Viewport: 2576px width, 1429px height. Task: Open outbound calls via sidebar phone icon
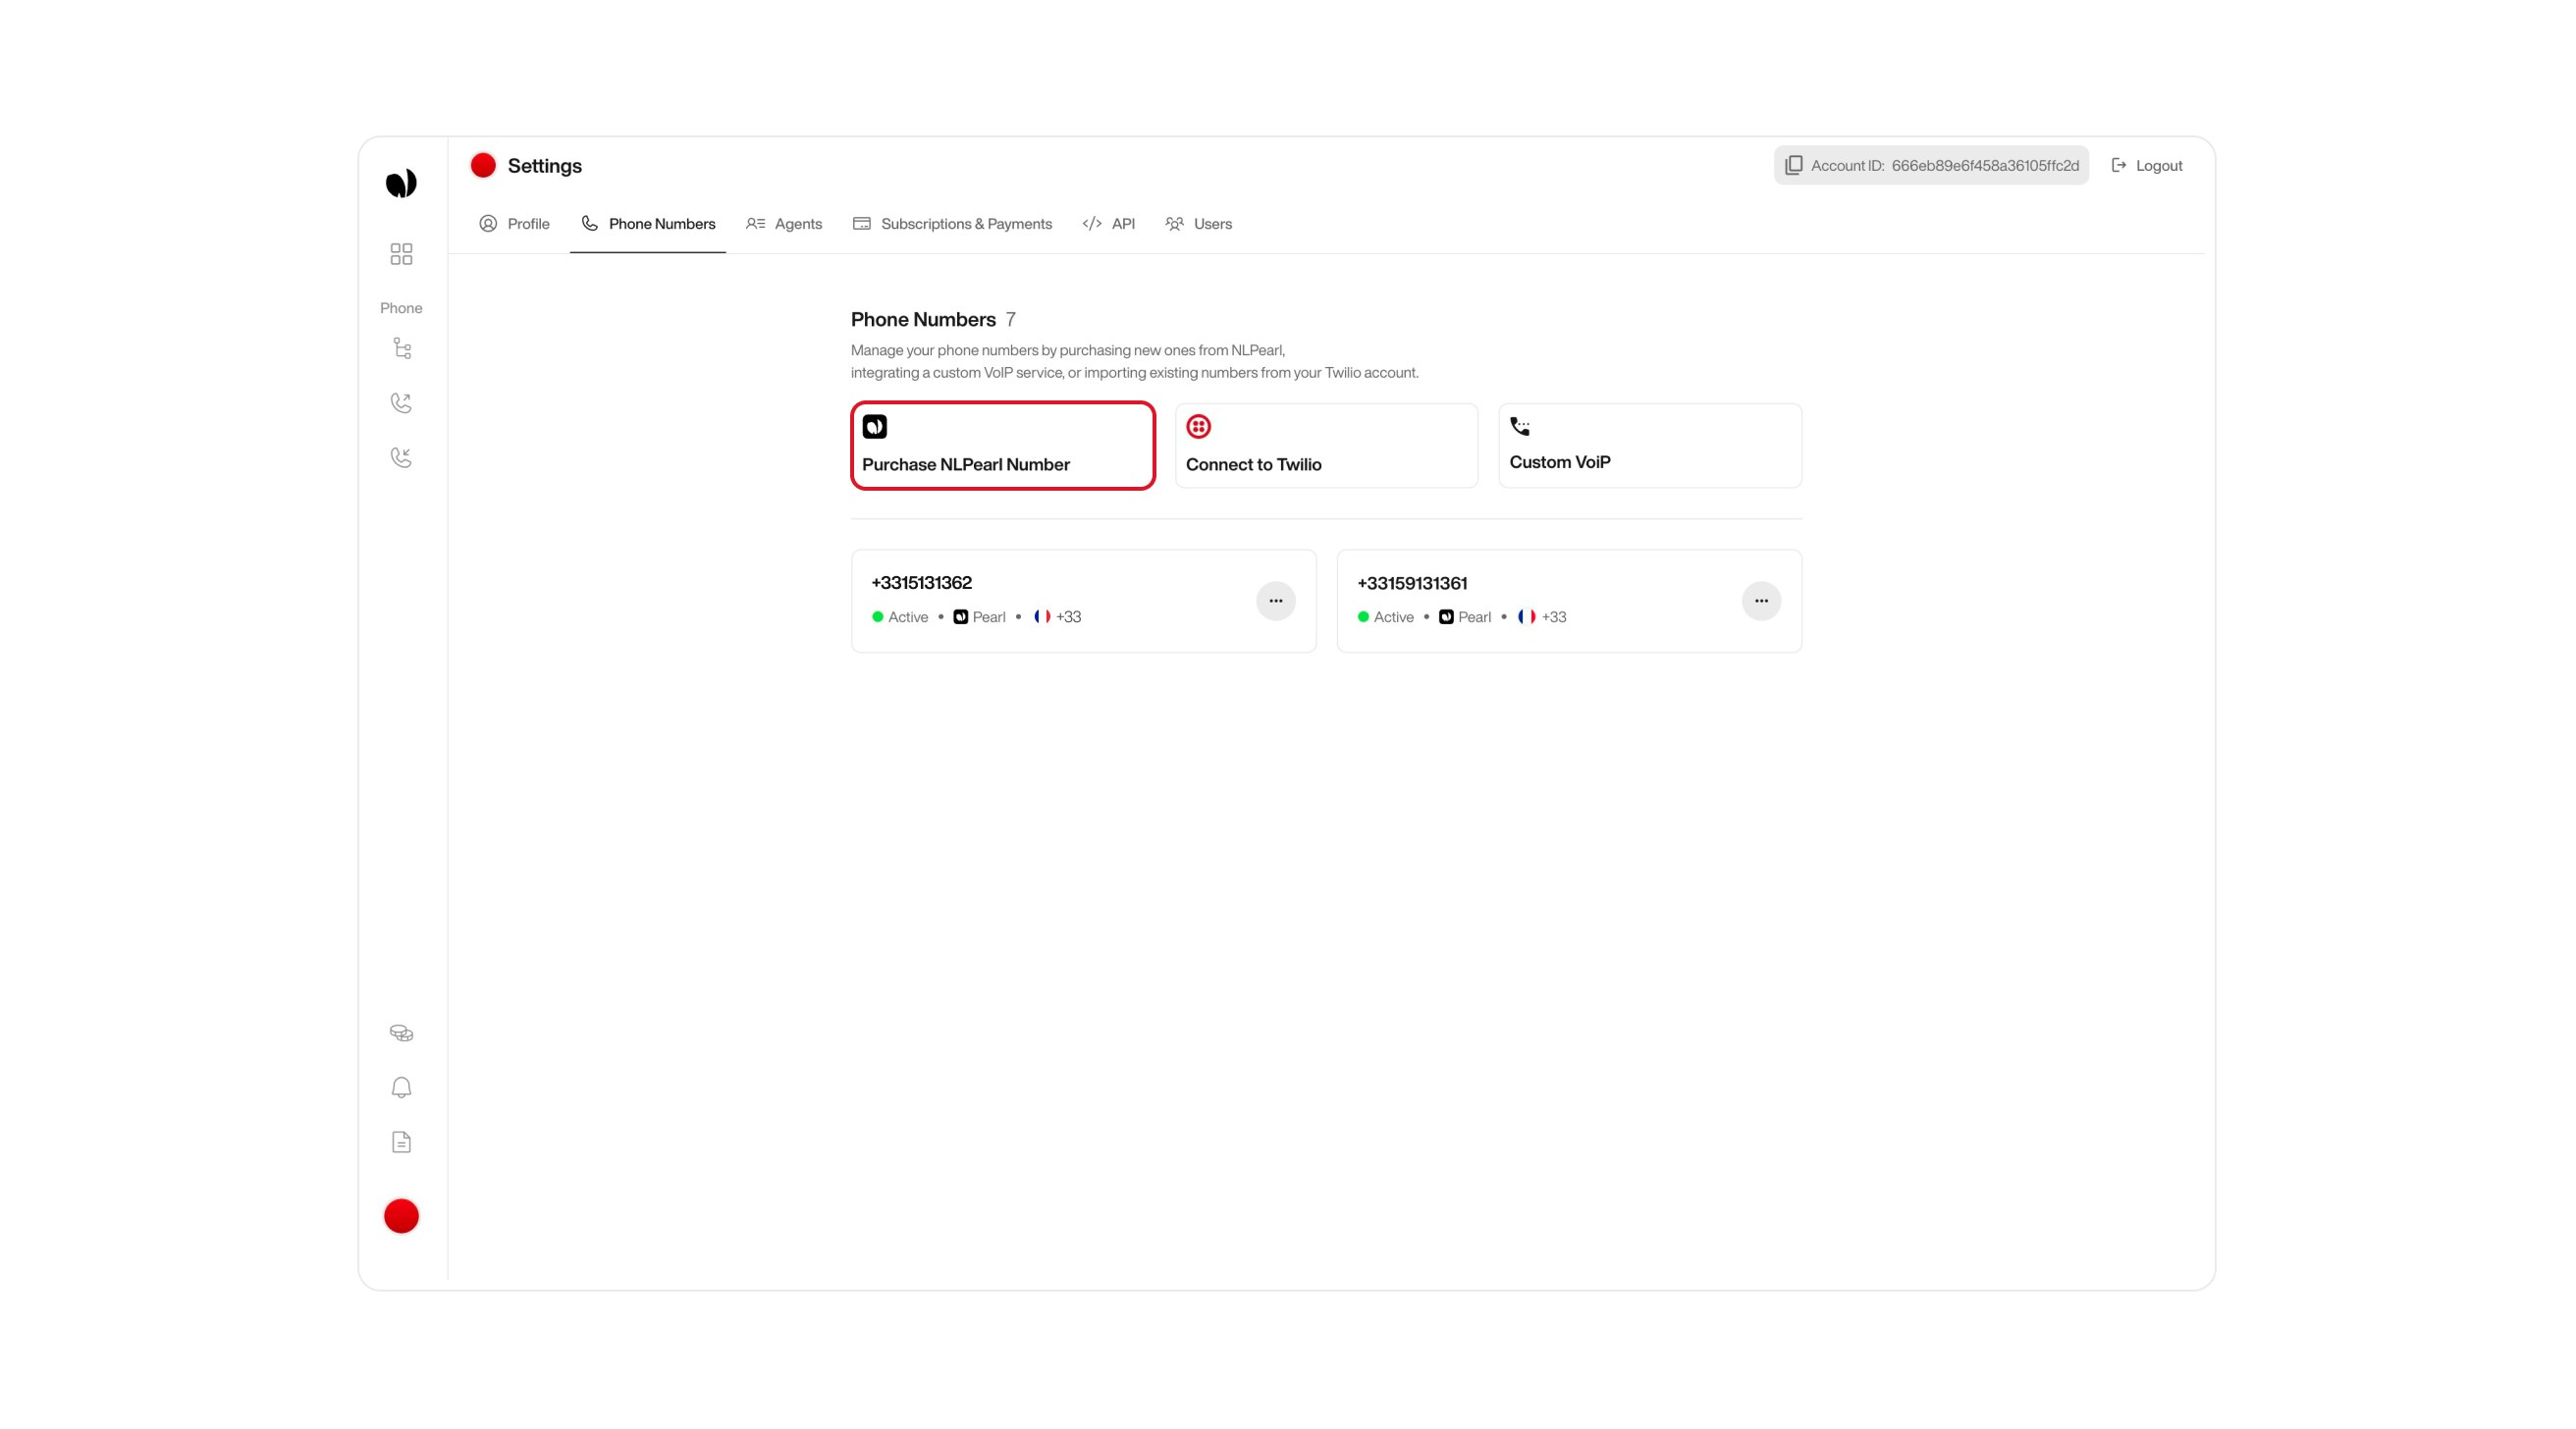click(x=401, y=402)
